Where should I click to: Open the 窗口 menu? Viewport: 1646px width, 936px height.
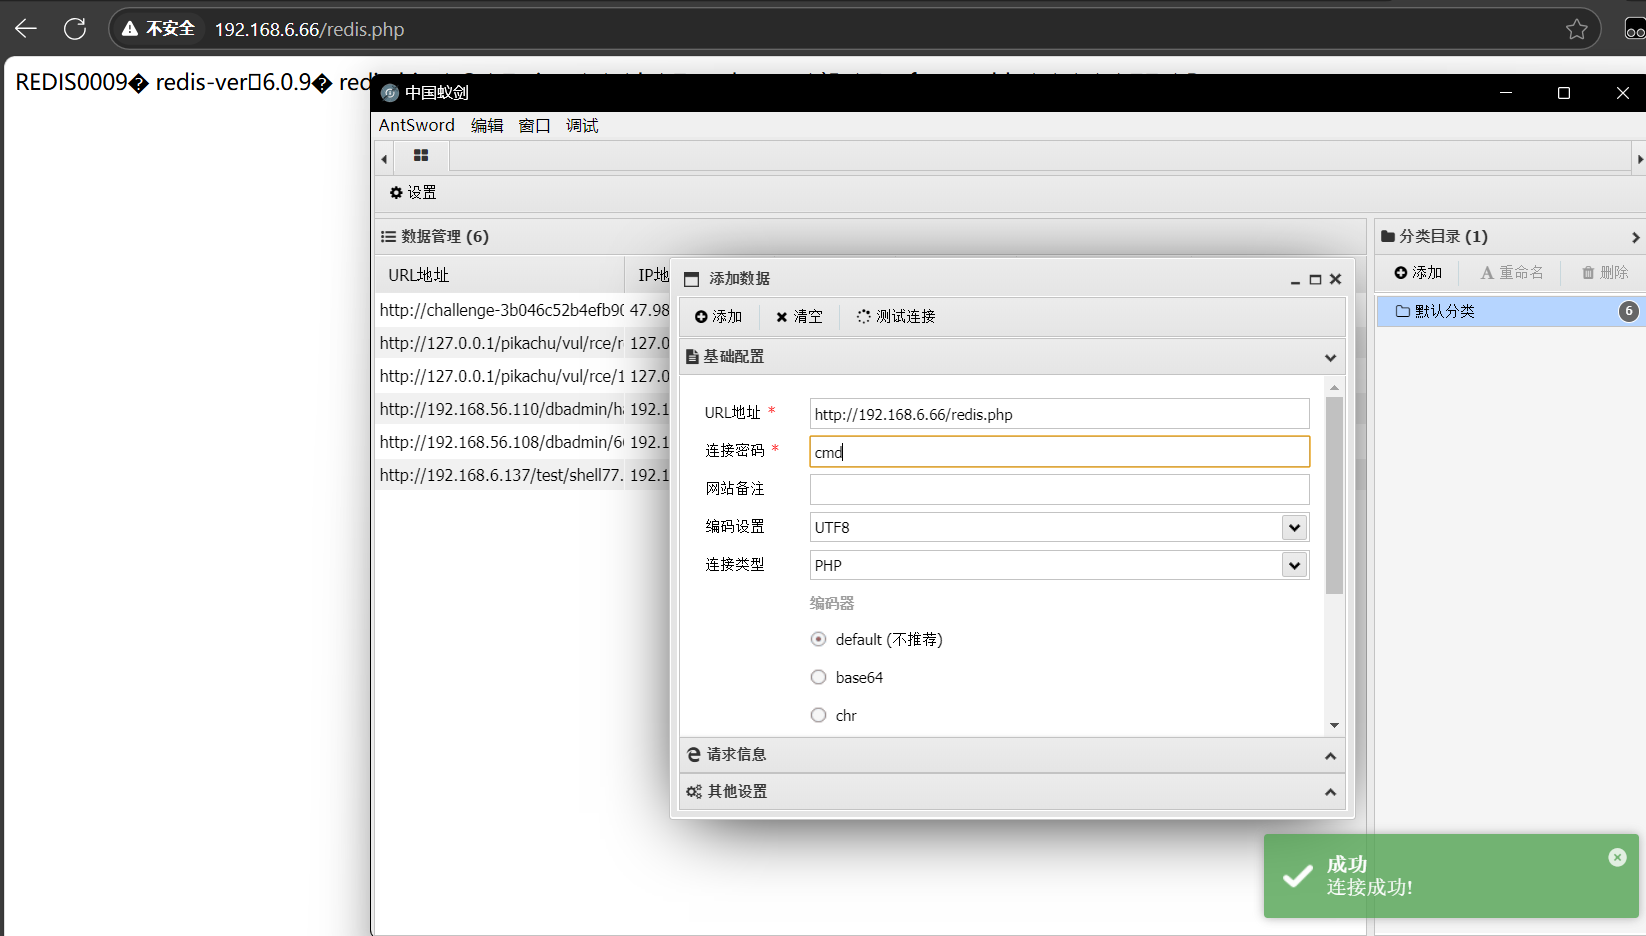coord(535,125)
